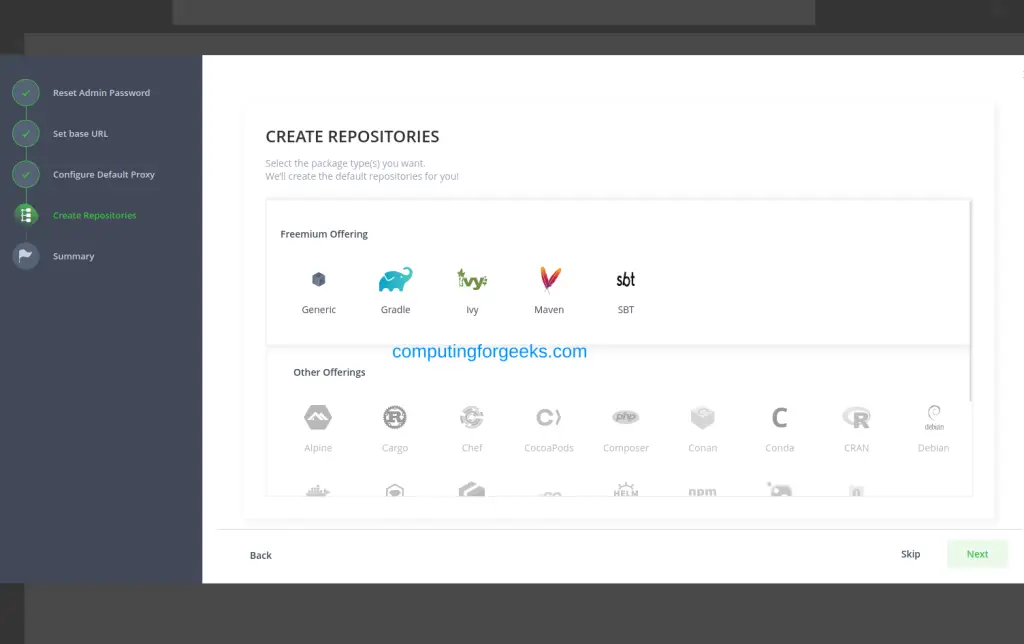Screen dimensions: 1024x644
Task: Click the Debian package icon
Action: click(x=934, y=417)
